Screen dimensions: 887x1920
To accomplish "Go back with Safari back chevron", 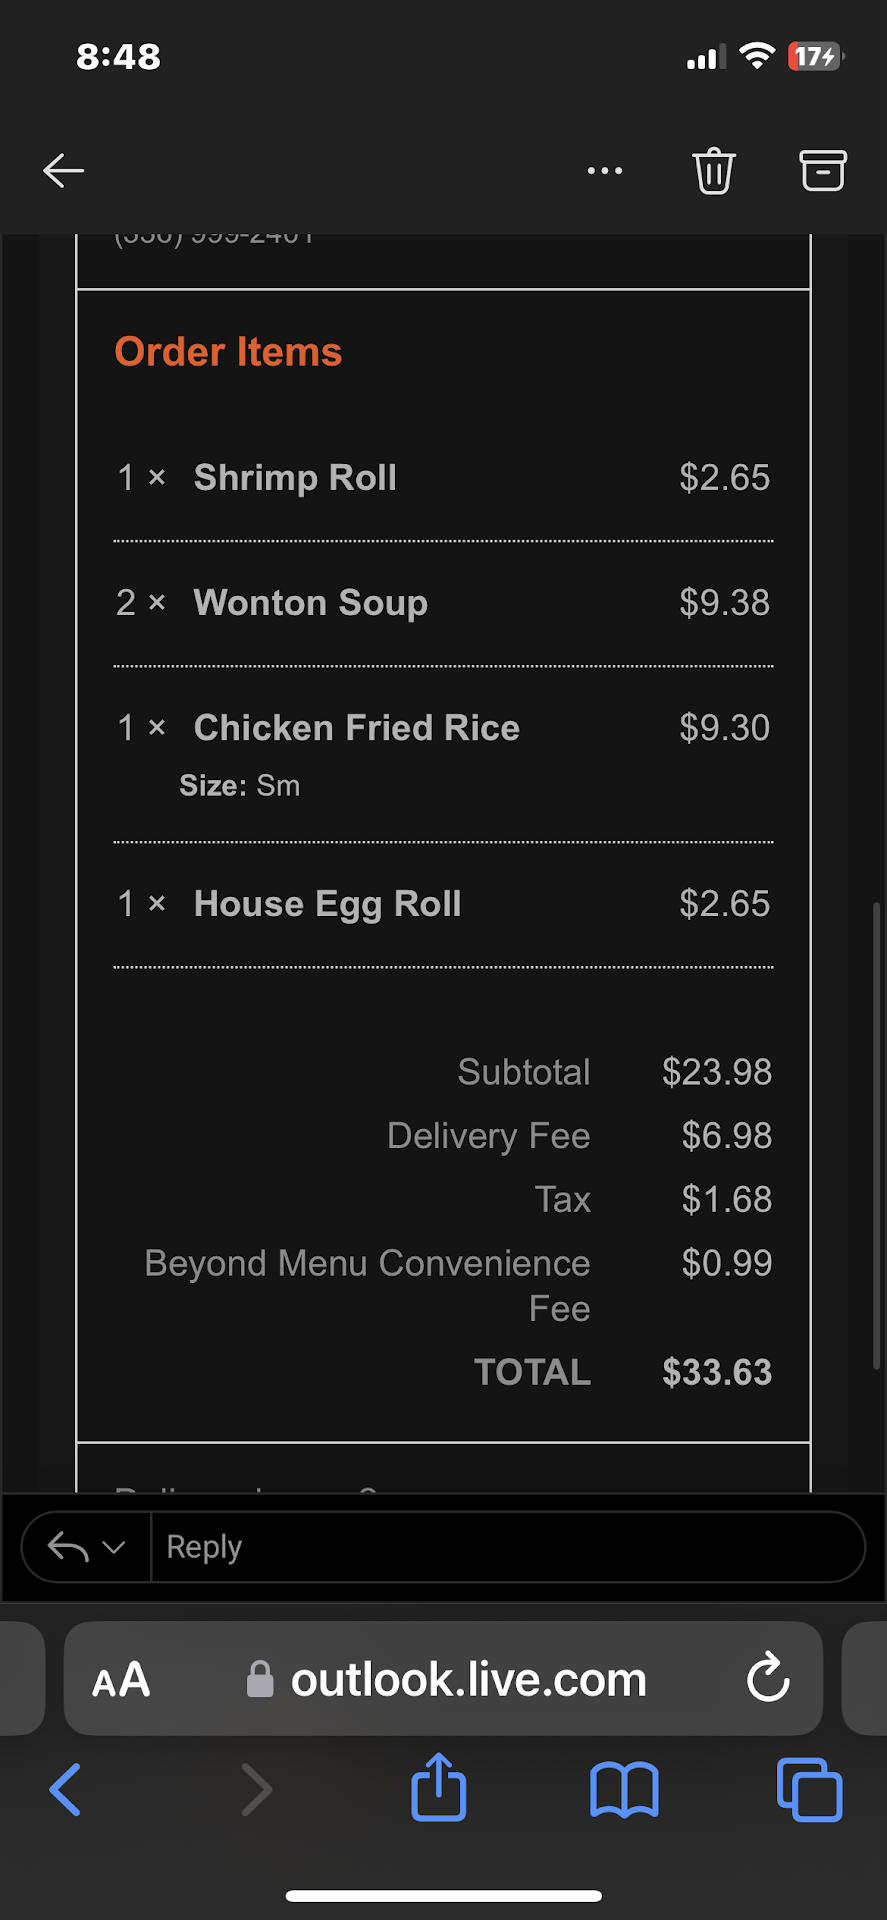I will pyautogui.click(x=66, y=1789).
